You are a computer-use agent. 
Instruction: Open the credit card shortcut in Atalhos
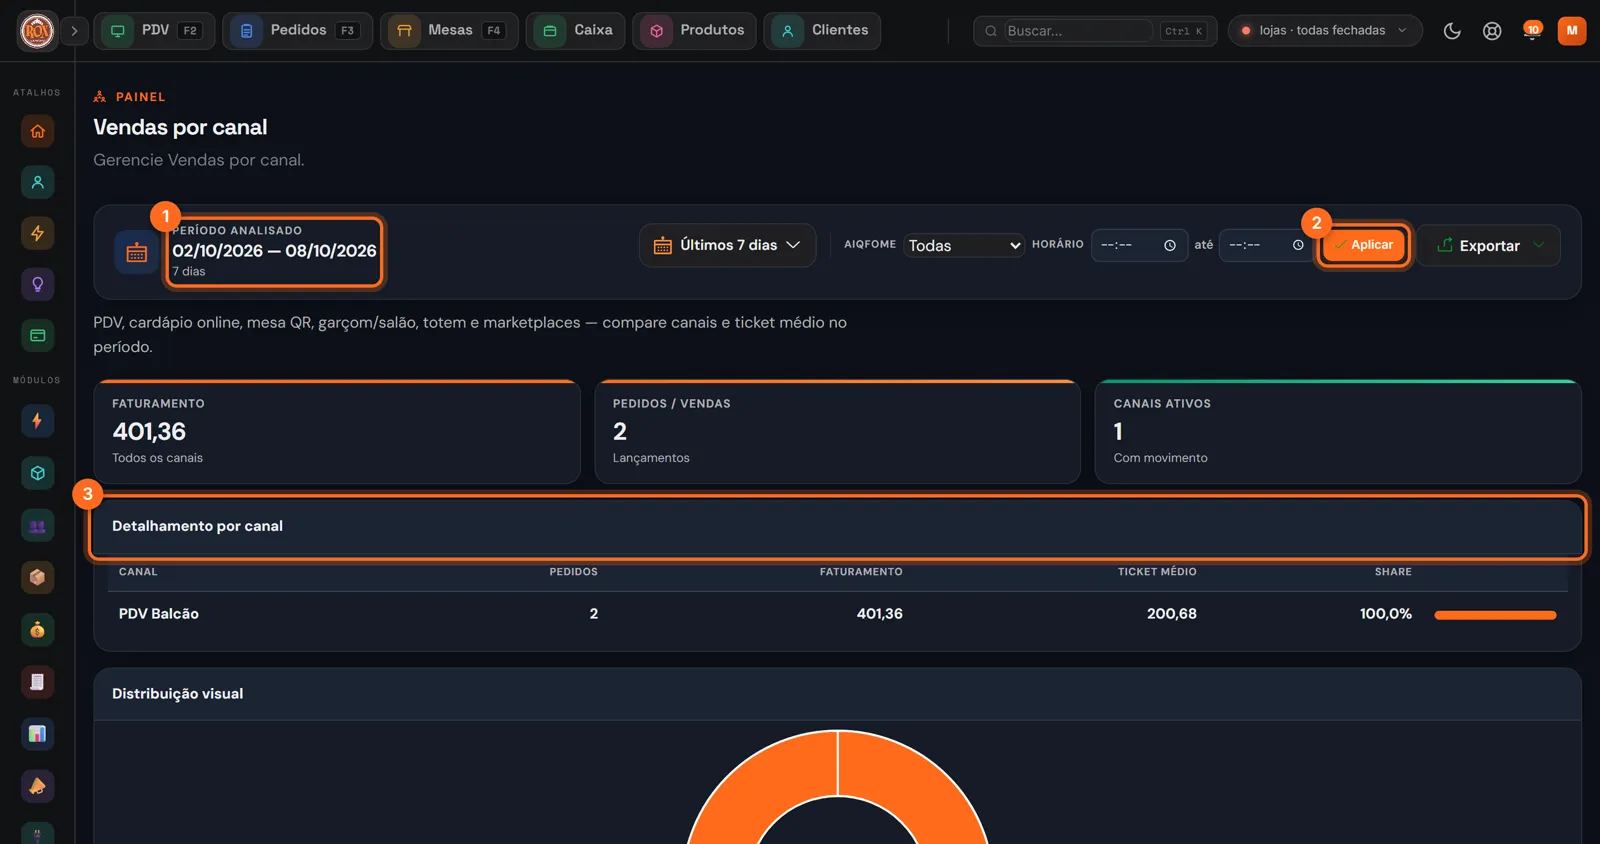(x=37, y=335)
